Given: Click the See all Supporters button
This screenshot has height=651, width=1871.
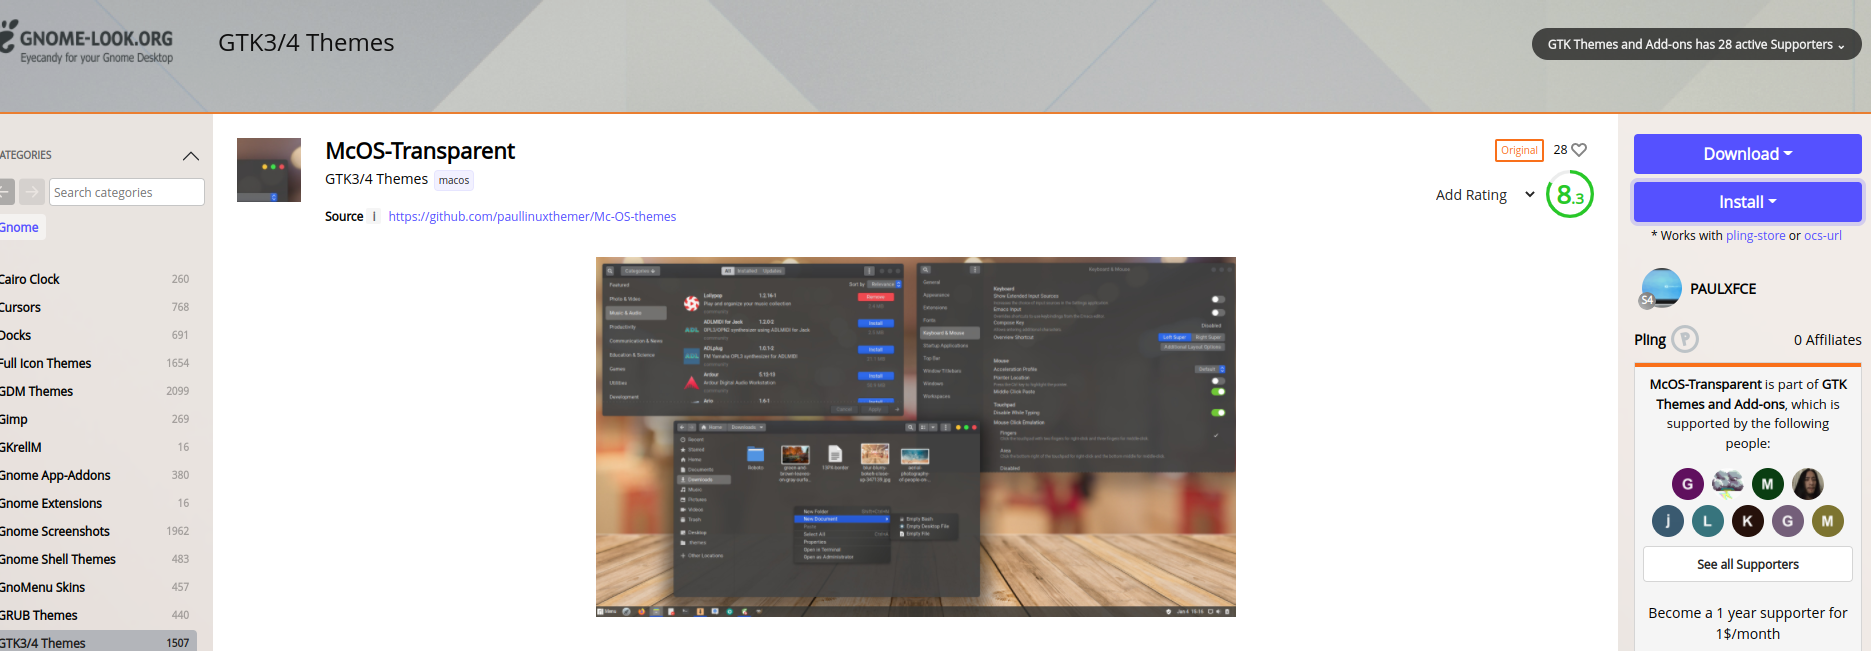Looking at the screenshot, I should click(x=1747, y=564).
